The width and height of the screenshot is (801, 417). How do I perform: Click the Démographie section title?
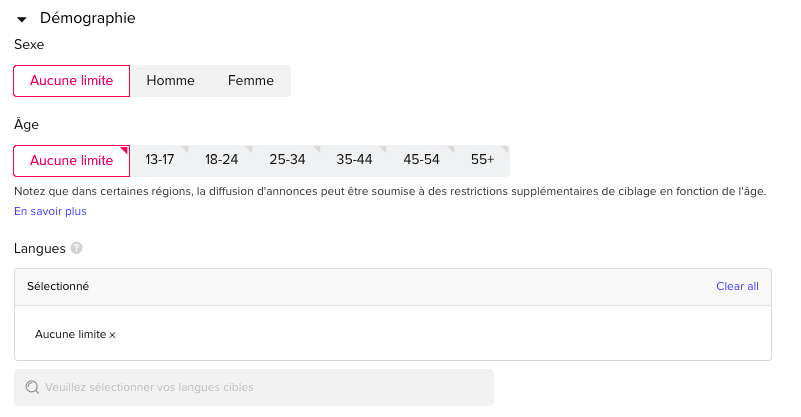click(87, 18)
